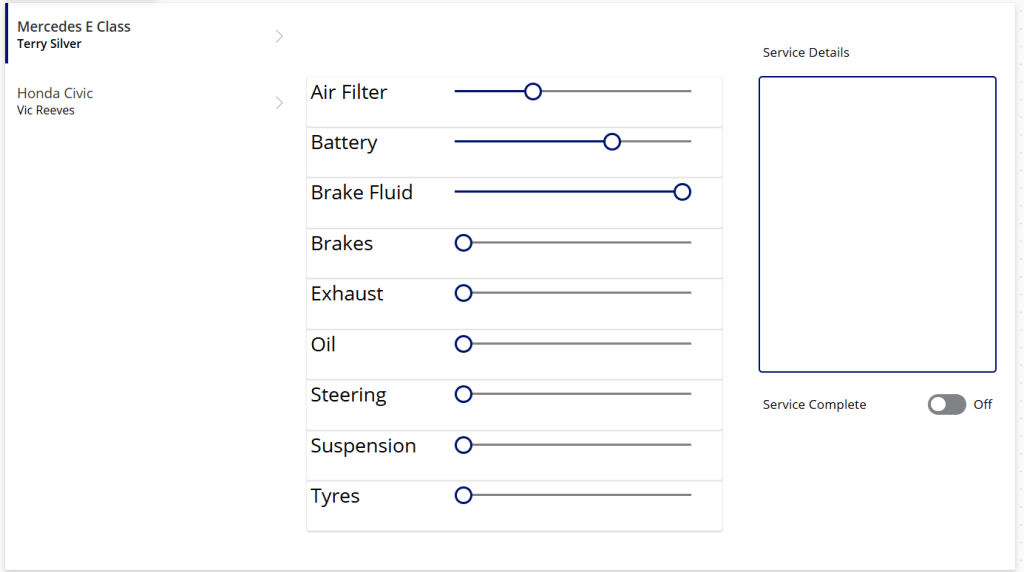Click the Air Filter slider handle
The width and height of the screenshot is (1024, 572).
tap(533, 92)
